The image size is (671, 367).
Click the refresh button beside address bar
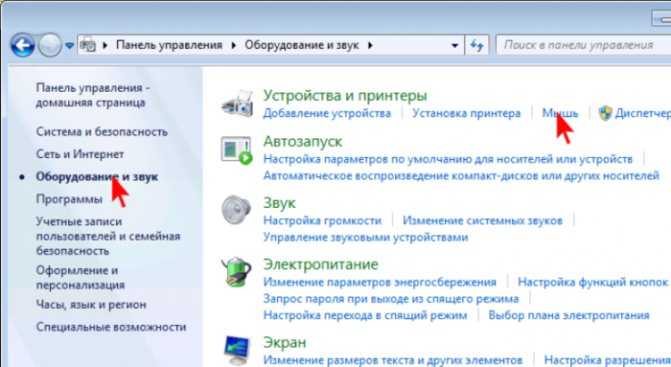(x=477, y=45)
